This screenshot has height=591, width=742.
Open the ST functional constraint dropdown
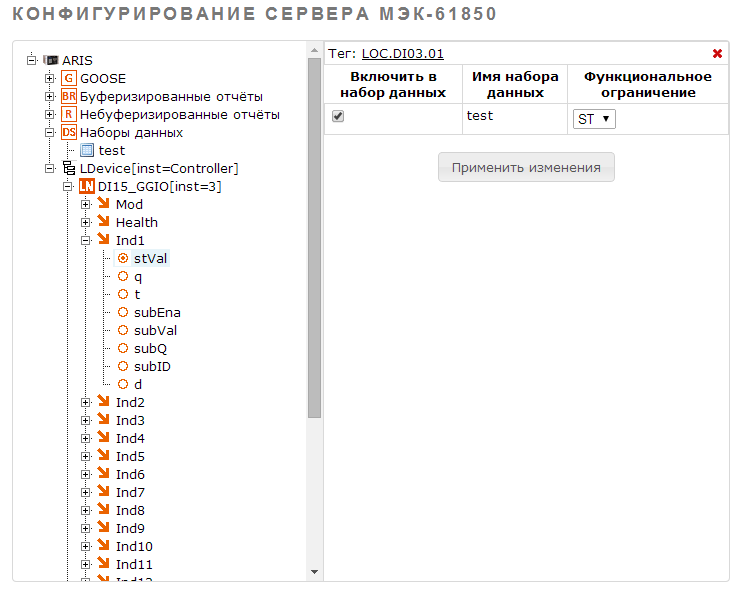coord(594,119)
